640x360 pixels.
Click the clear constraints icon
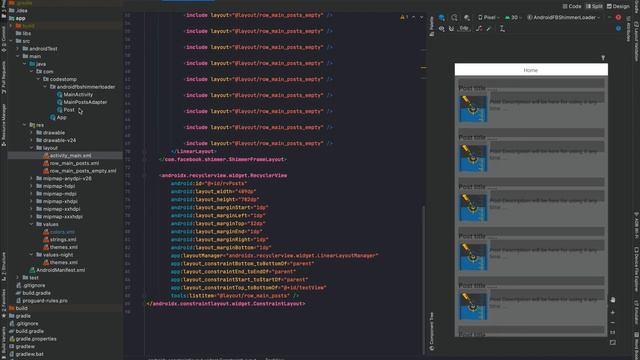(479, 29)
